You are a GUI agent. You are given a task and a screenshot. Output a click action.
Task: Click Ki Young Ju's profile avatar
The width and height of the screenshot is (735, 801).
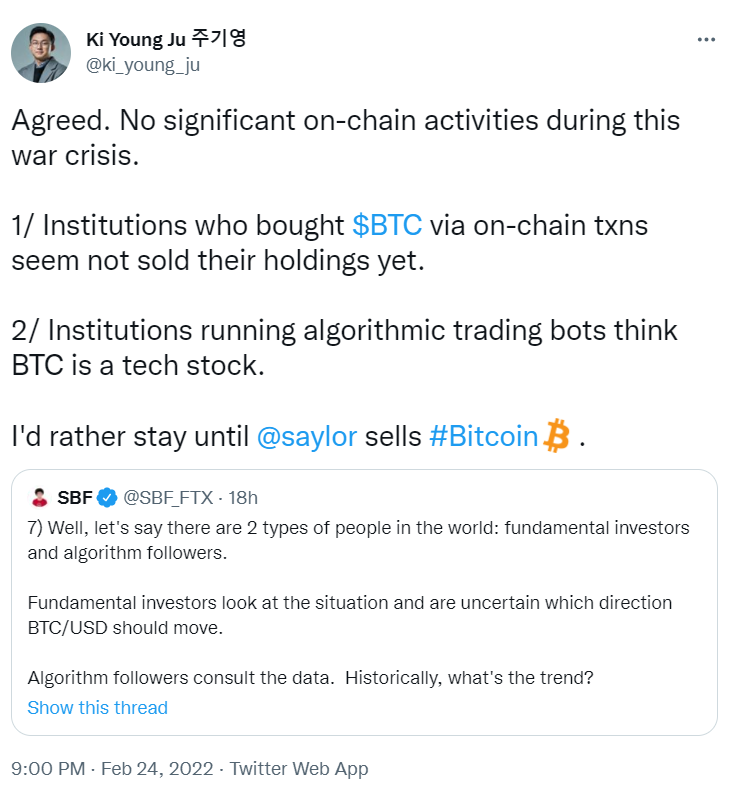(41, 53)
